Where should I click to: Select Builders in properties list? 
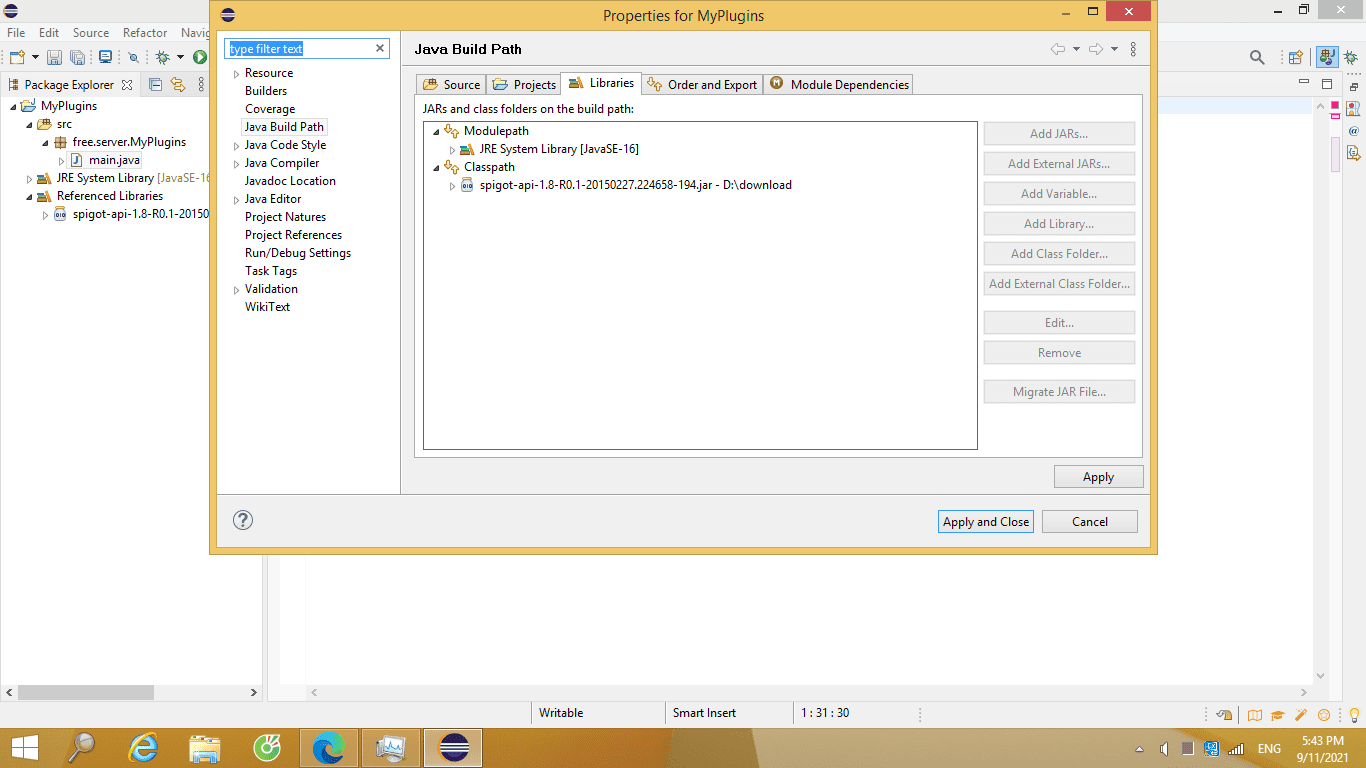tap(266, 91)
